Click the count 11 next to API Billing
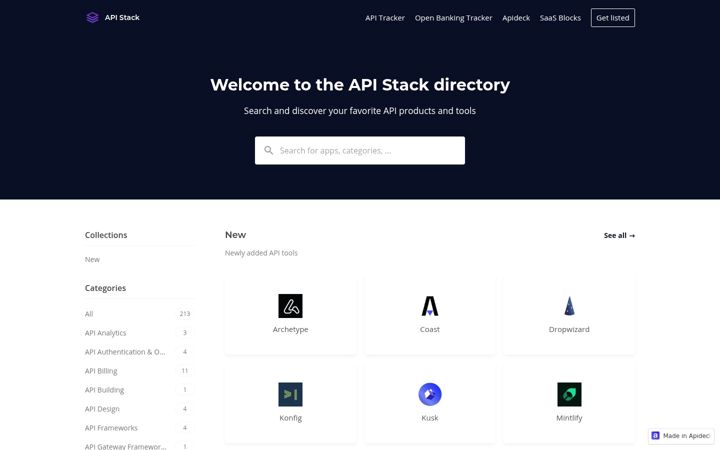The width and height of the screenshot is (720, 450). pos(185,371)
